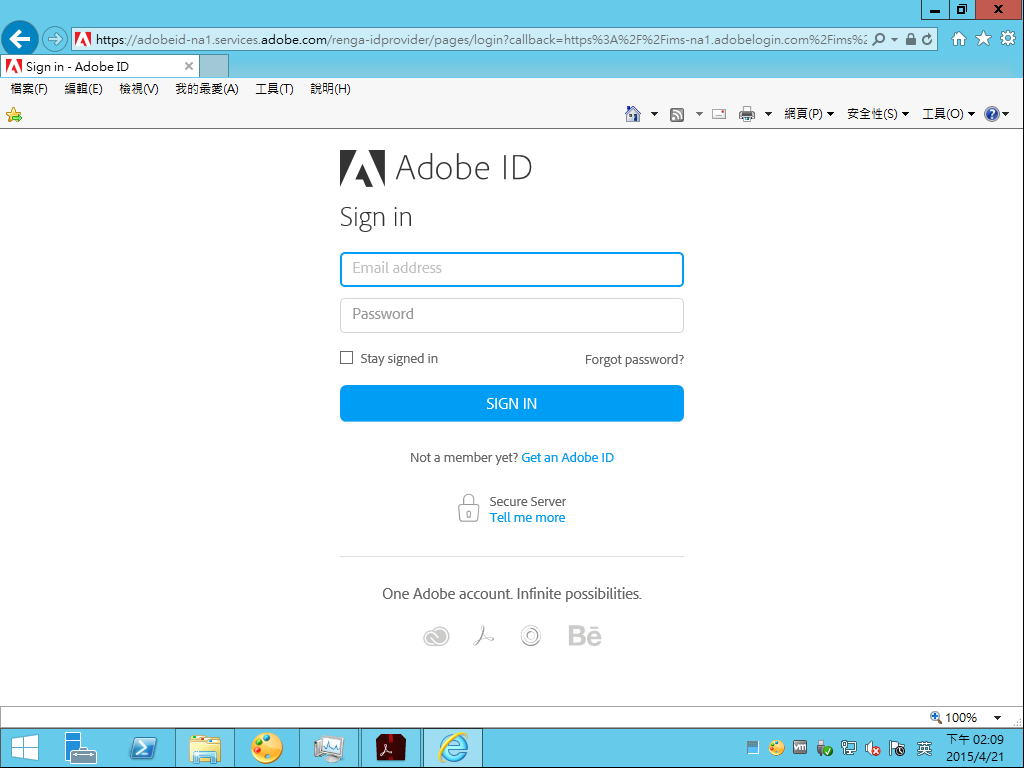The height and width of the screenshot is (768, 1024).
Task: Open Favorites with the star icon
Action: pyautogui.click(x=984, y=39)
